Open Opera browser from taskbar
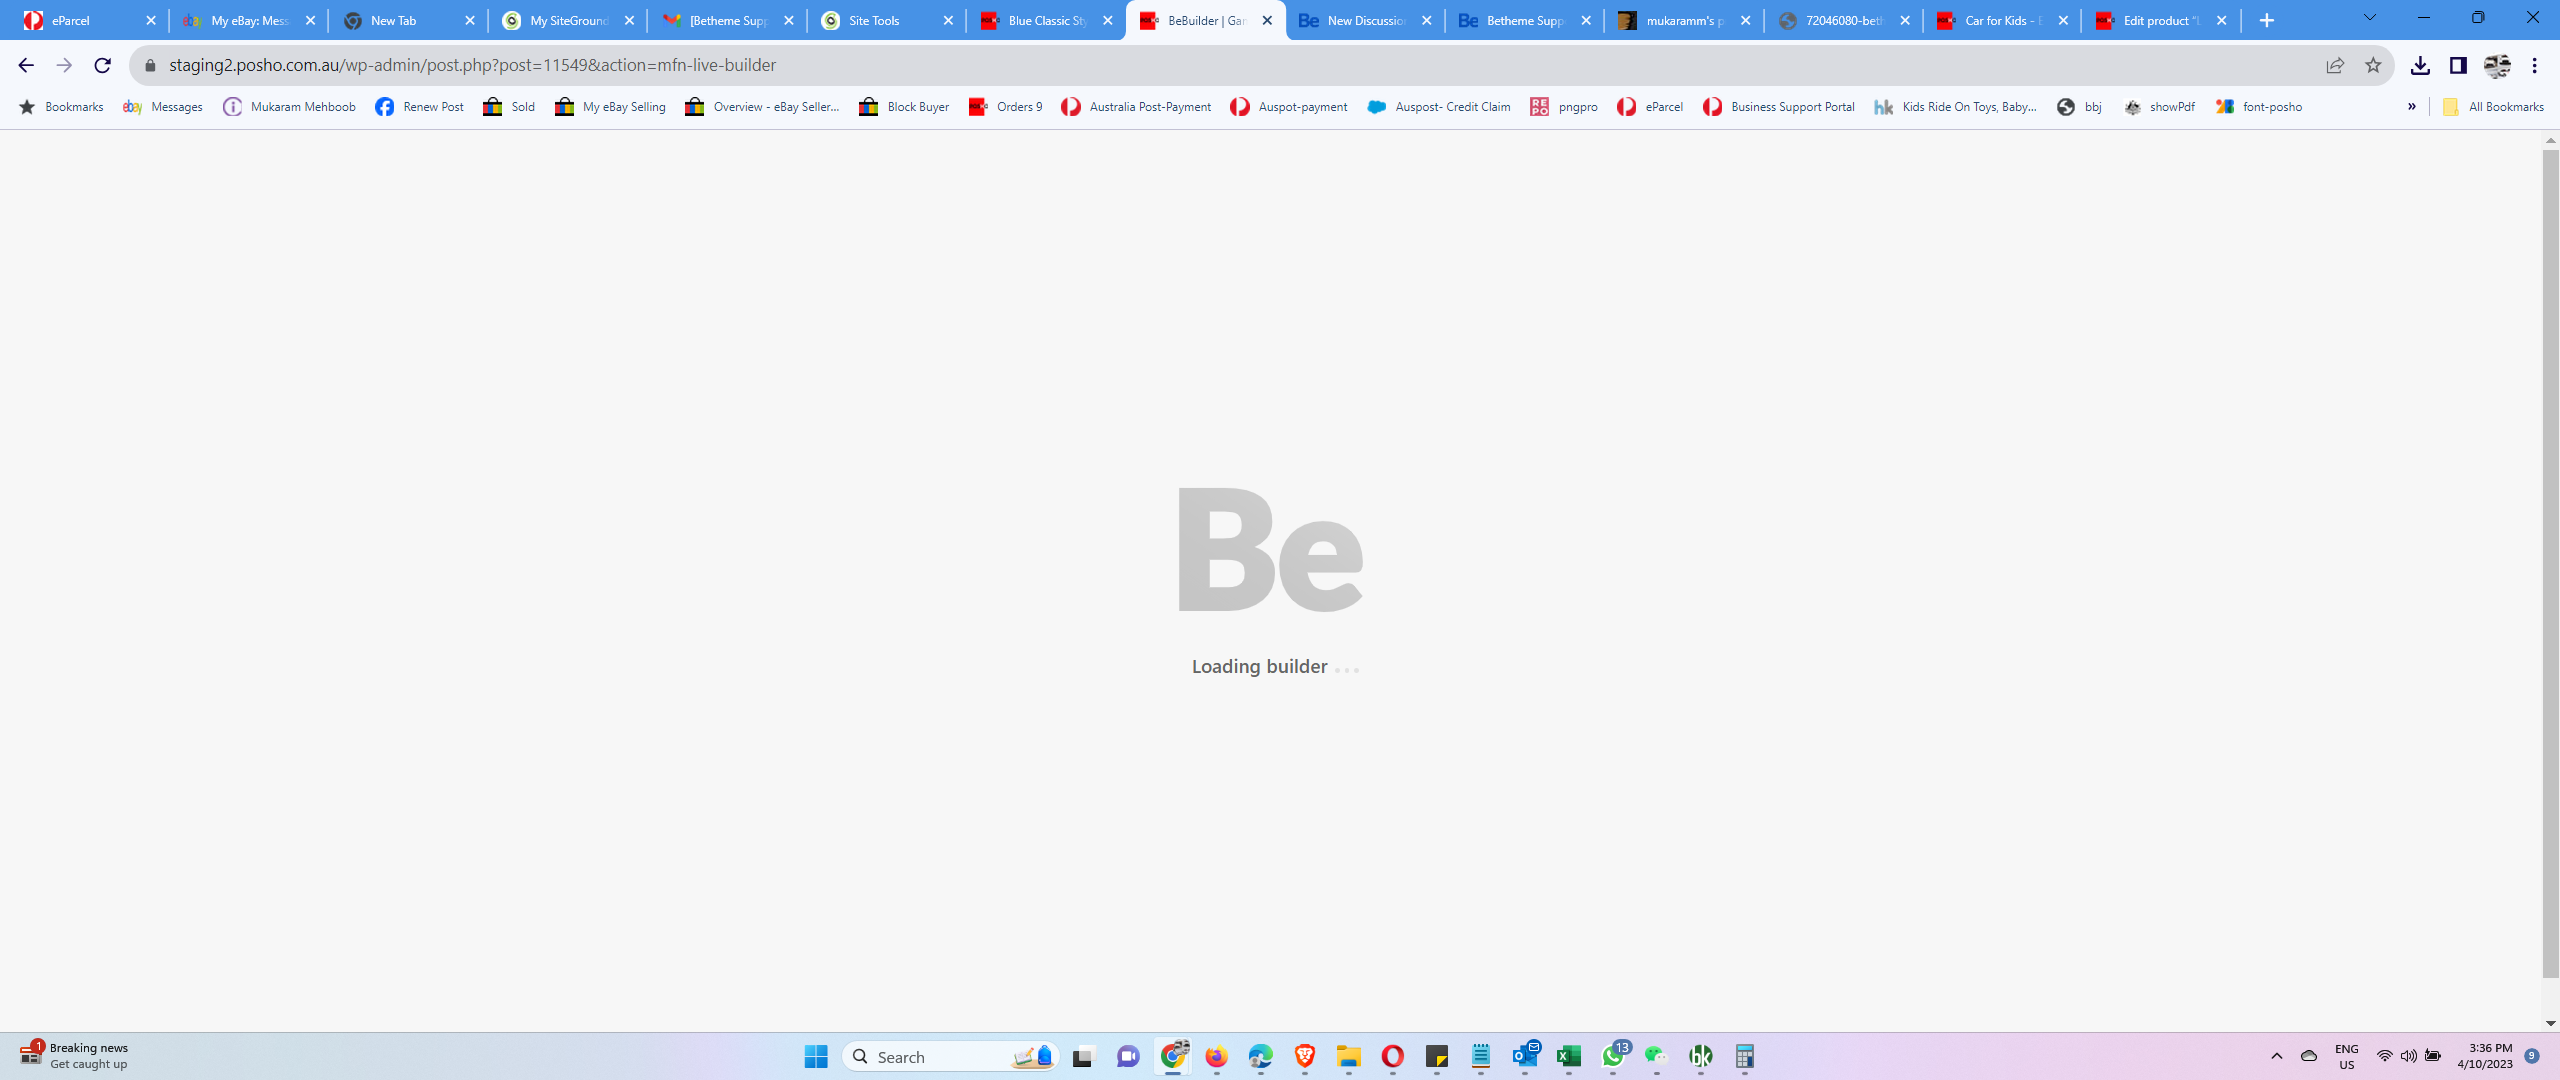The height and width of the screenshot is (1080, 2560). coord(1392,1057)
